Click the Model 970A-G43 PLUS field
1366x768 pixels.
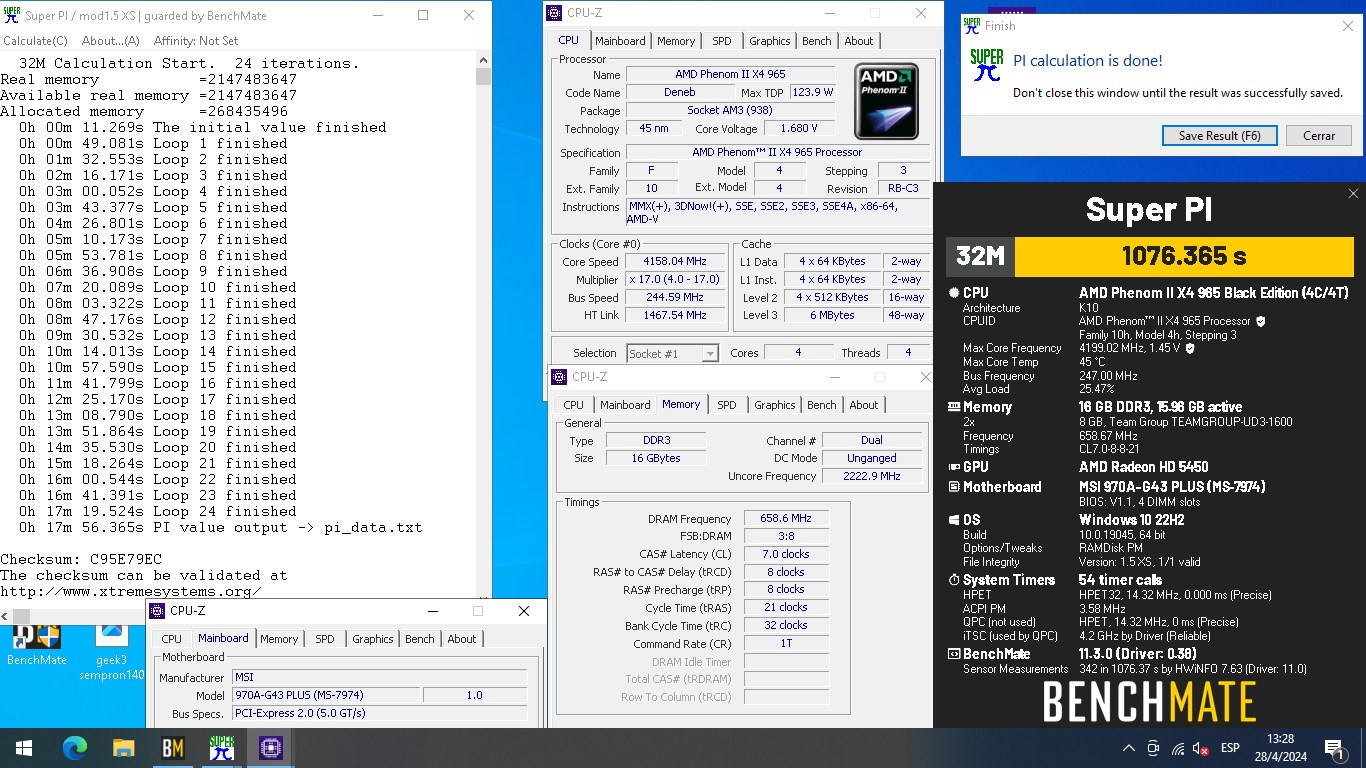click(326, 695)
